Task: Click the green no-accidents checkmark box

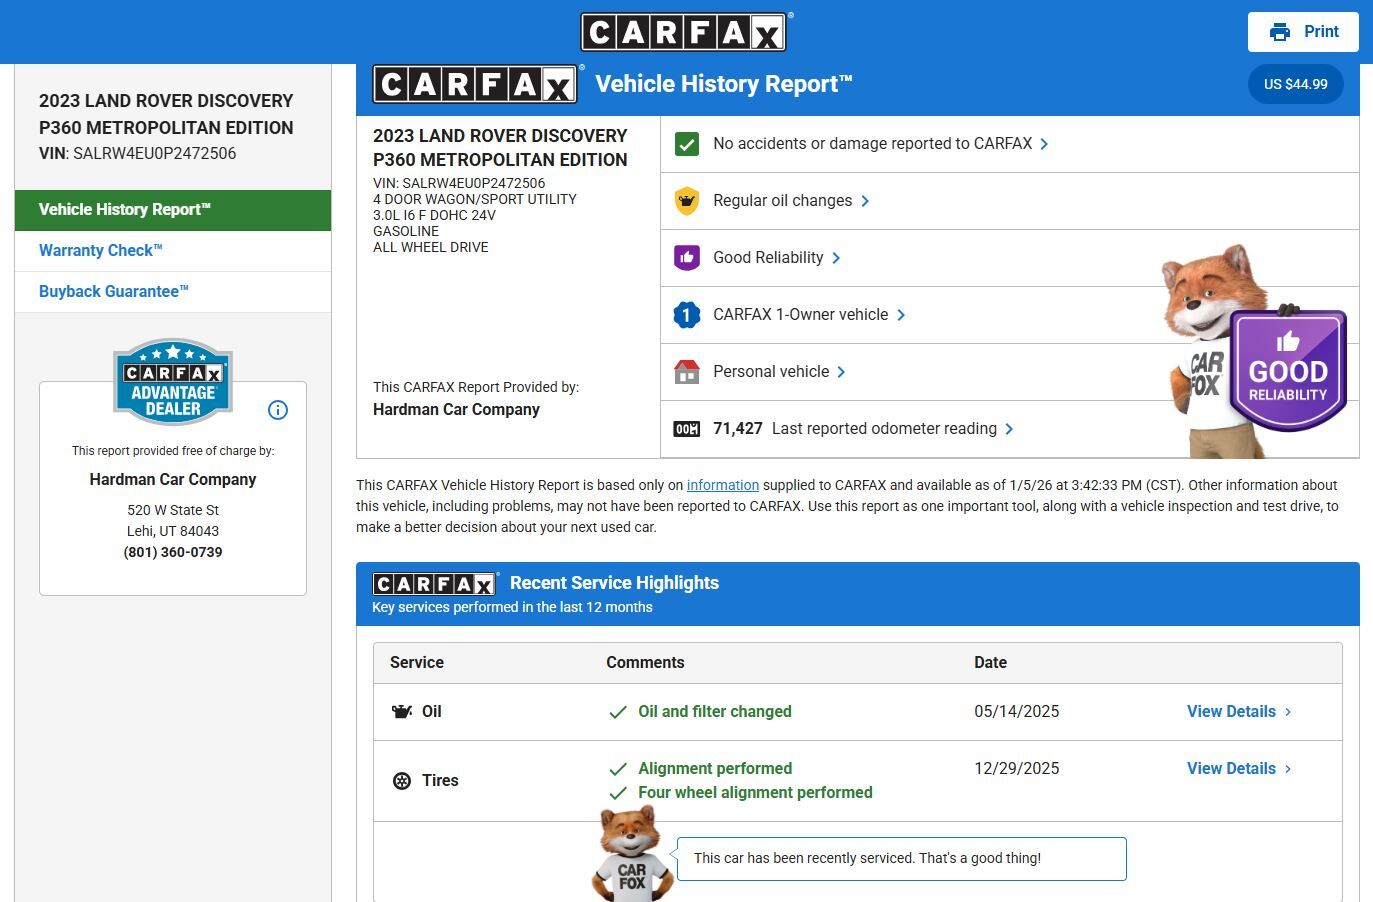Action: pyautogui.click(x=686, y=144)
